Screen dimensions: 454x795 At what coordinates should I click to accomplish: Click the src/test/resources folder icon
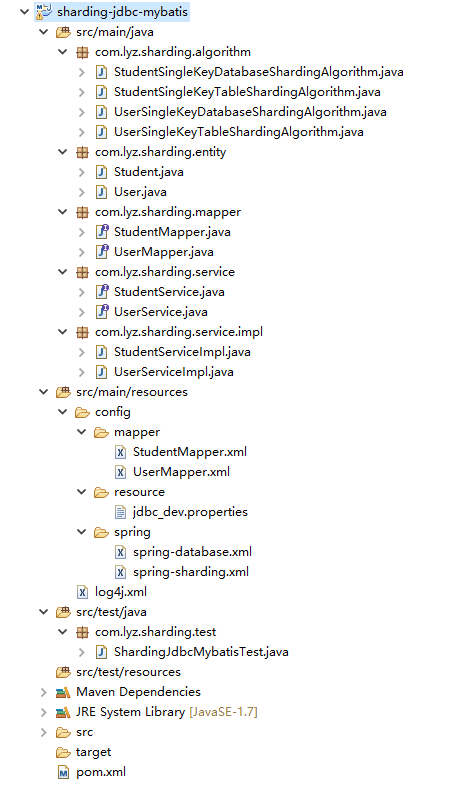click(x=63, y=672)
